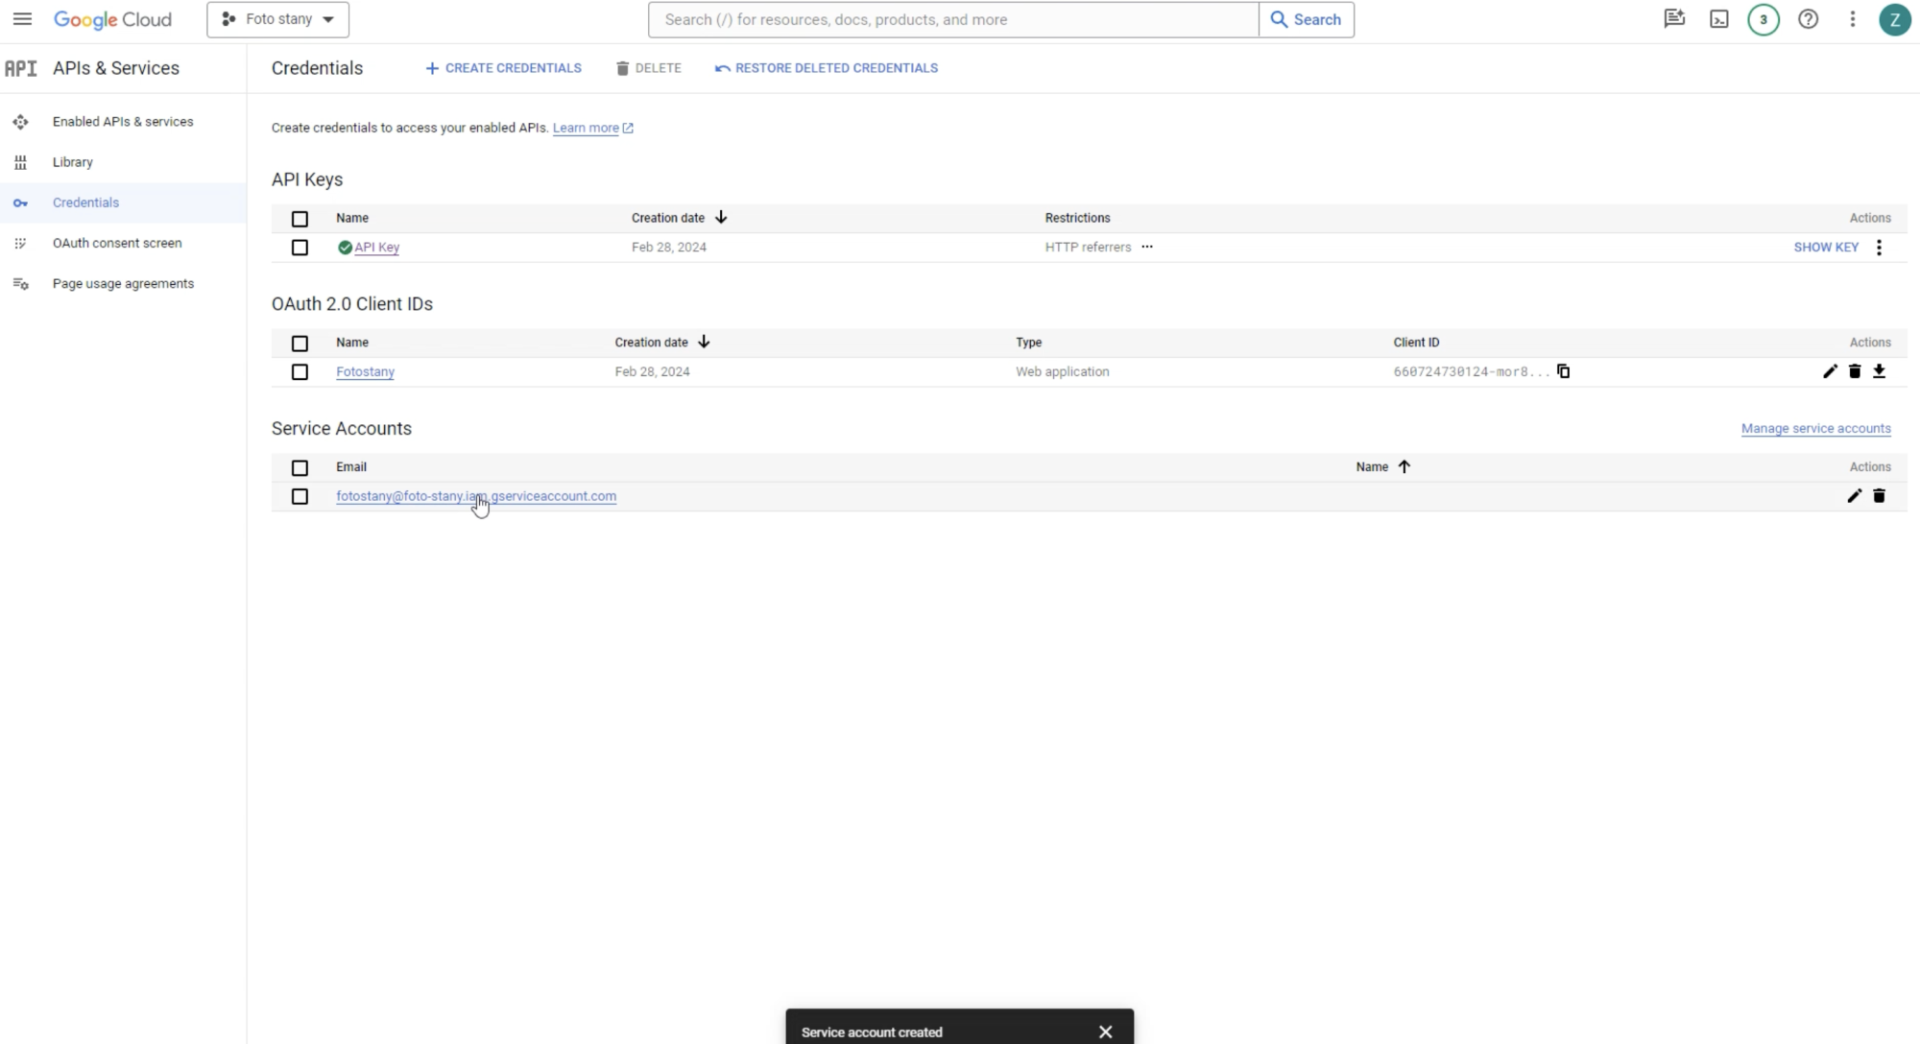Click the OAuth consent screen icon
Image resolution: width=1920 pixels, height=1044 pixels.
tap(20, 243)
